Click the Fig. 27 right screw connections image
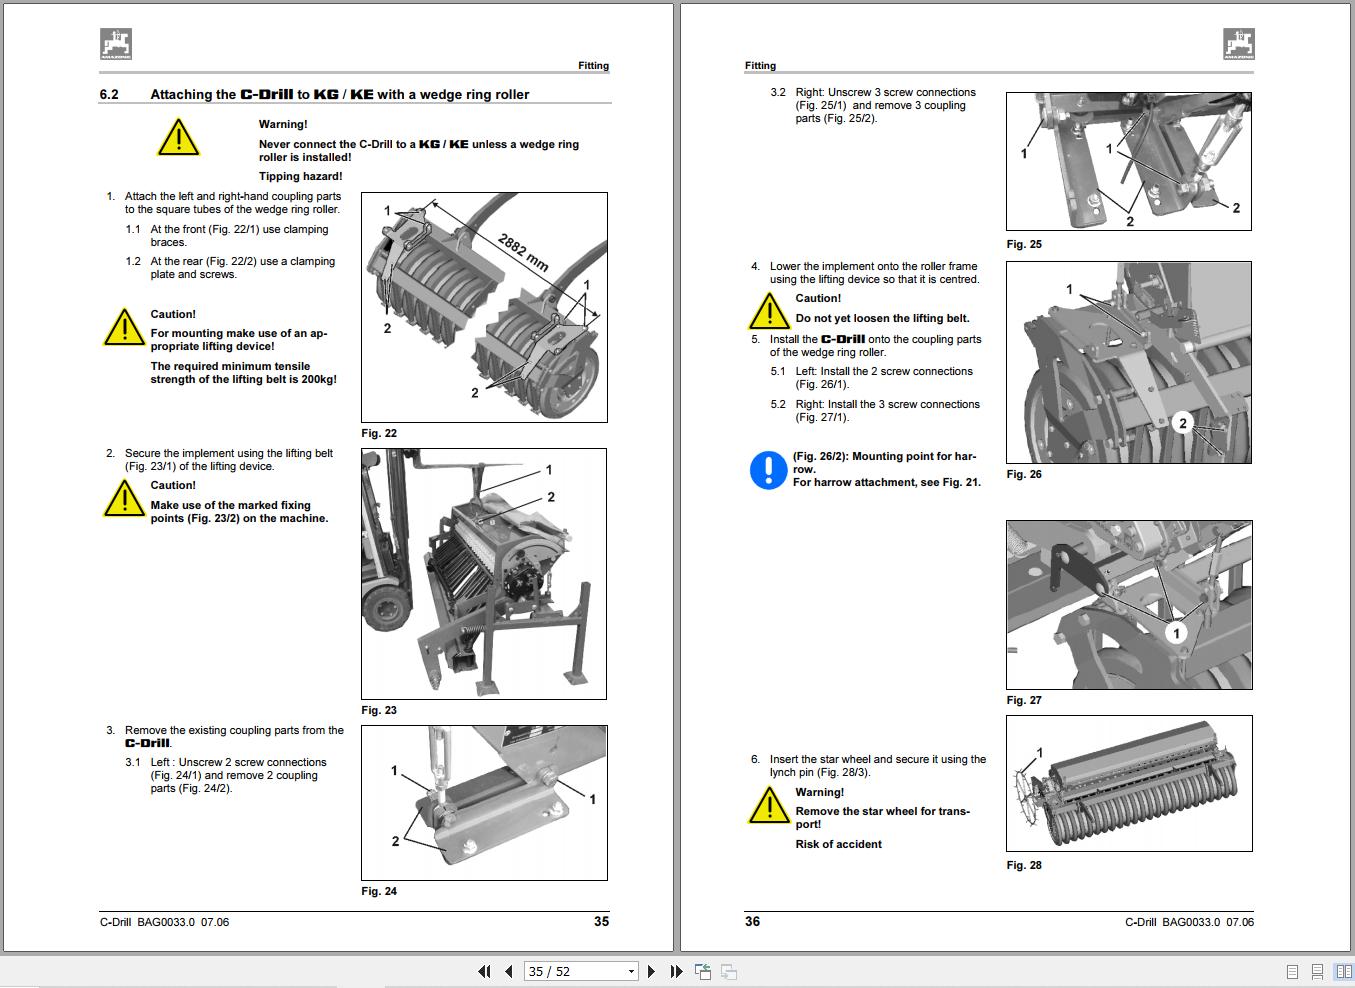This screenshot has width=1355, height=988. [x=1129, y=605]
